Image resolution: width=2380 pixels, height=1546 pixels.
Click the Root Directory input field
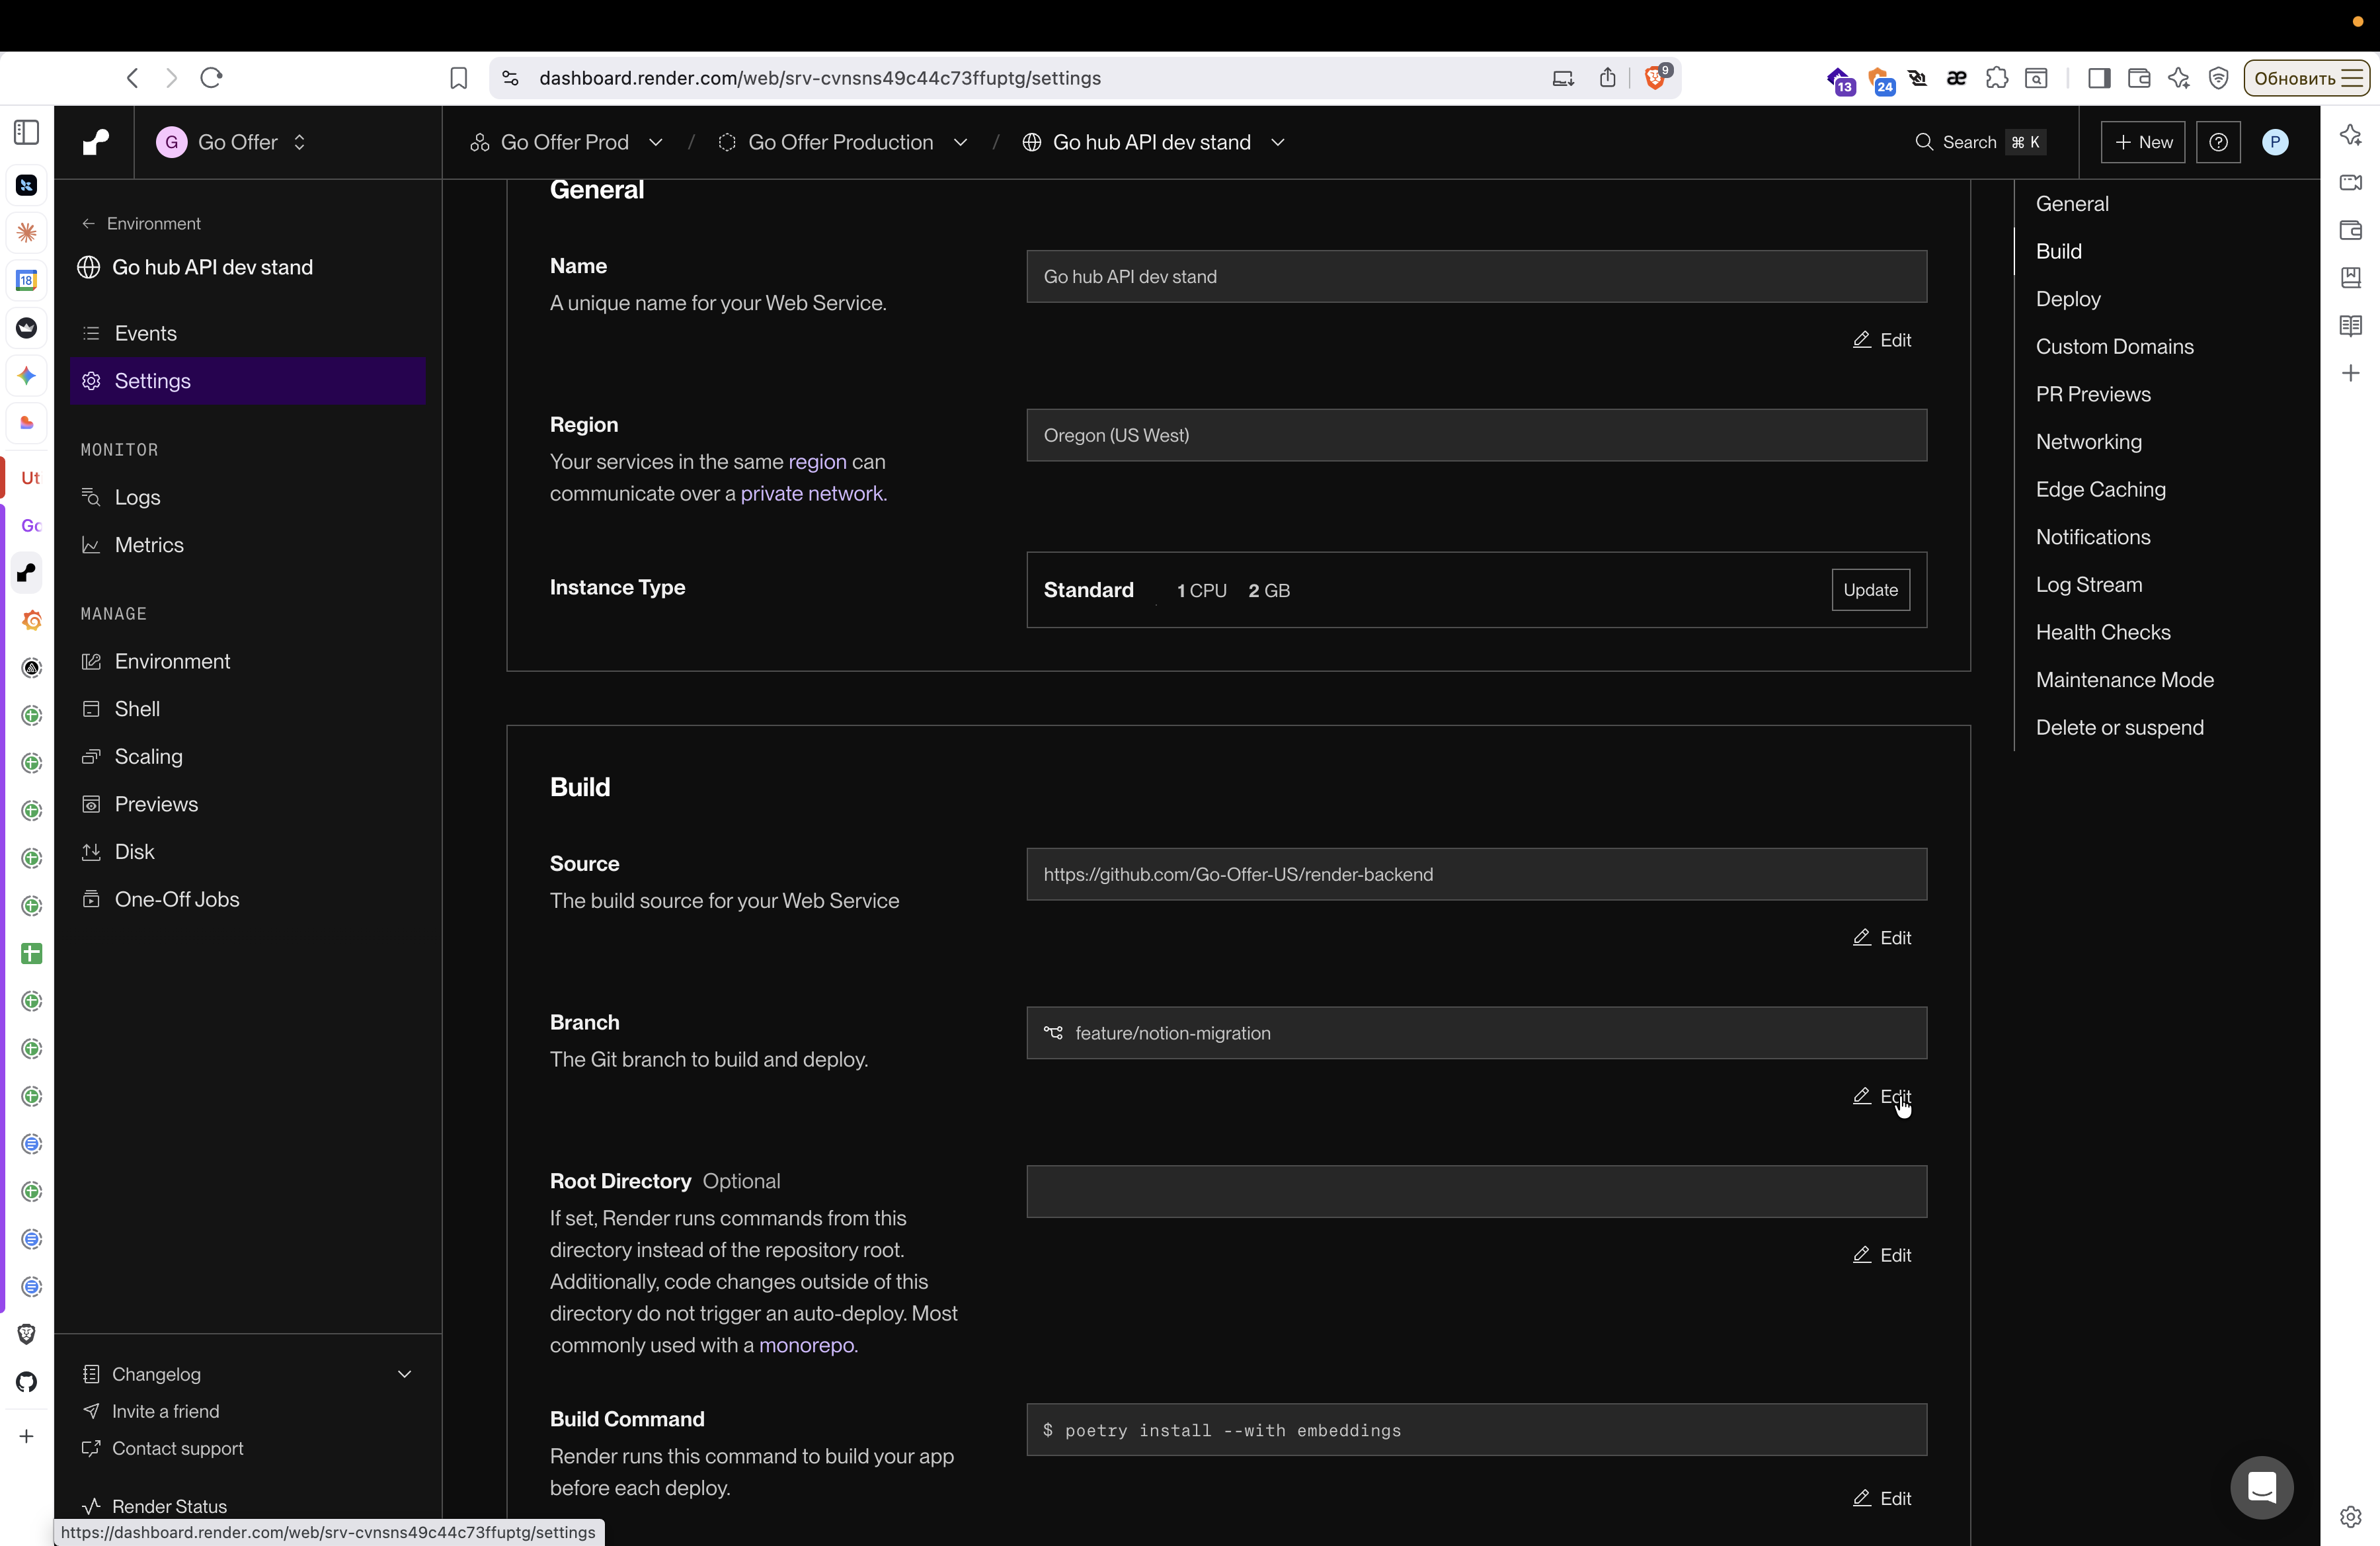coord(1476,1191)
